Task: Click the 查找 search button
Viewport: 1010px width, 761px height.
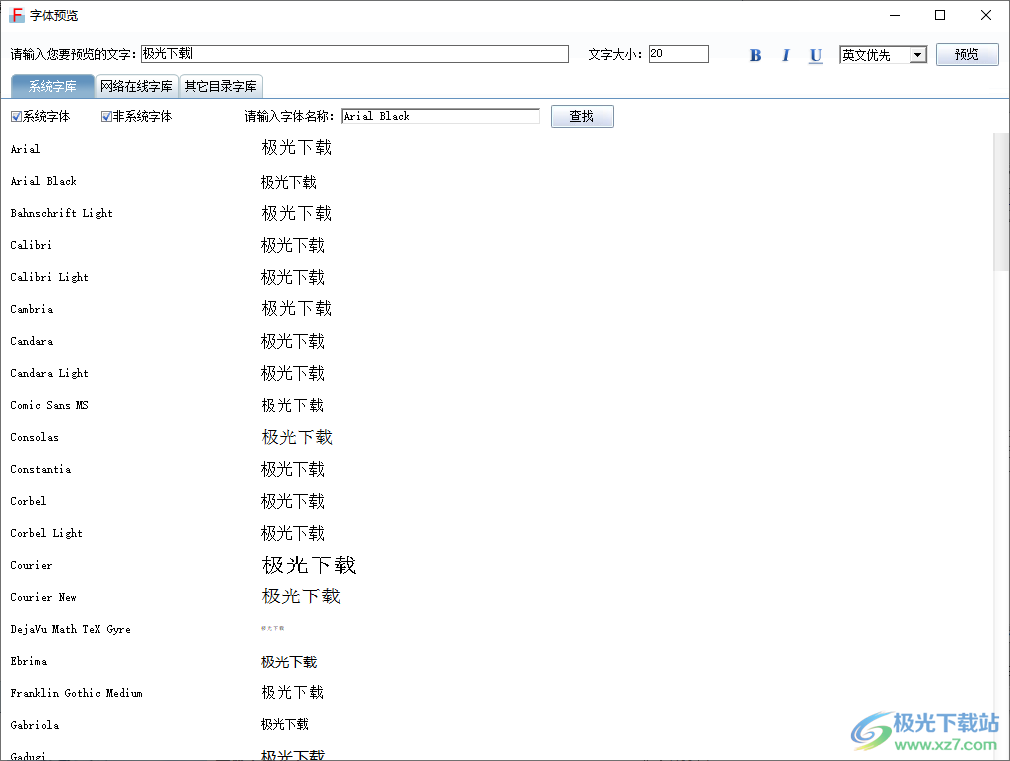Action: tap(582, 116)
